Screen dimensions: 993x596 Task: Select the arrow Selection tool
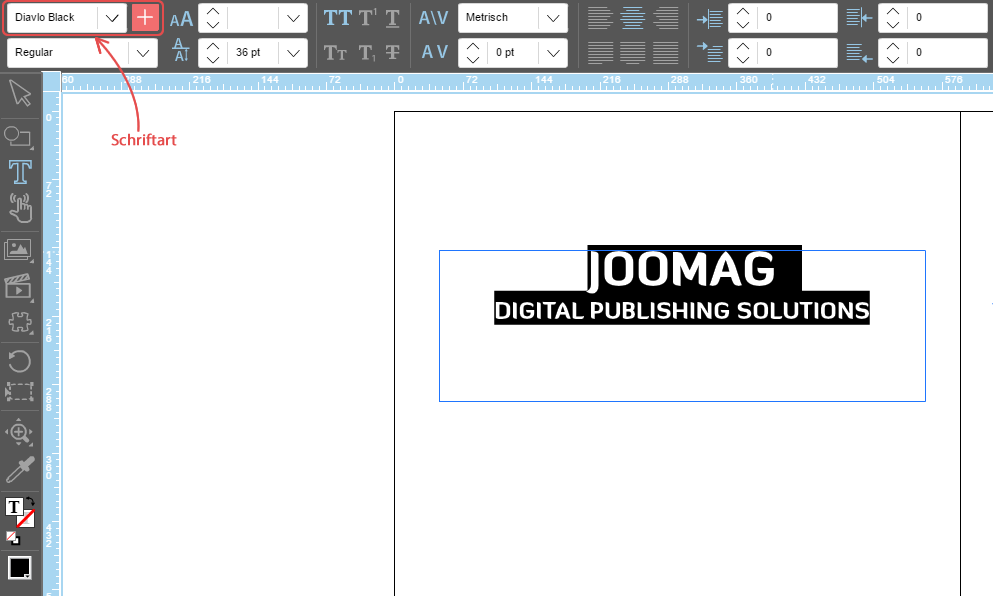(19, 95)
